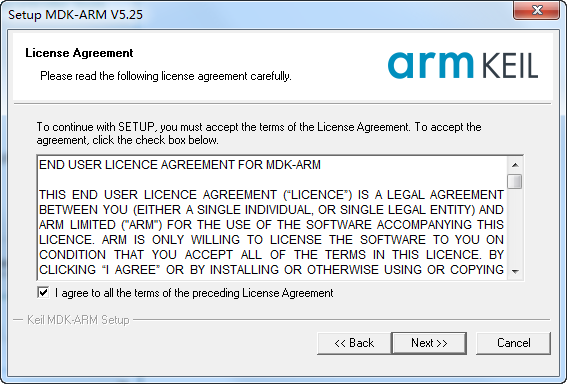Click the scroll thumb of the license box
567x384 pixels.
pyautogui.click(x=515, y=181)
